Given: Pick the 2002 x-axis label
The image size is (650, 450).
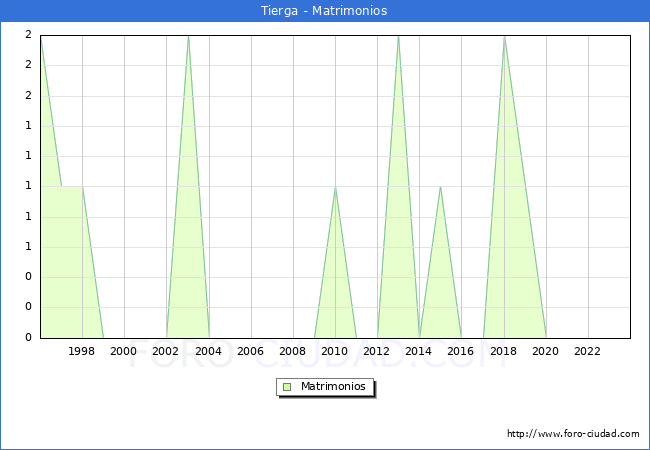Looking at the screenshot, I should coord(166,351).
